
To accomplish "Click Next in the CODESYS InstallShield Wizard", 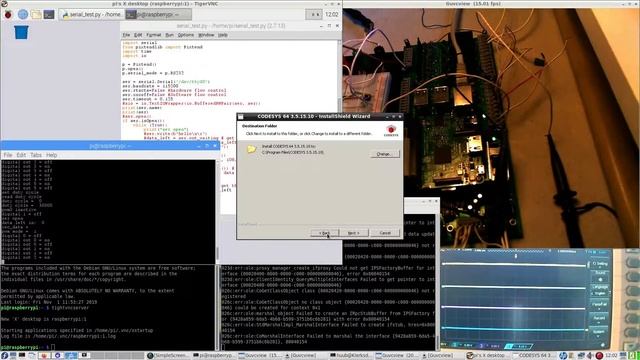I will coord(353,233).
